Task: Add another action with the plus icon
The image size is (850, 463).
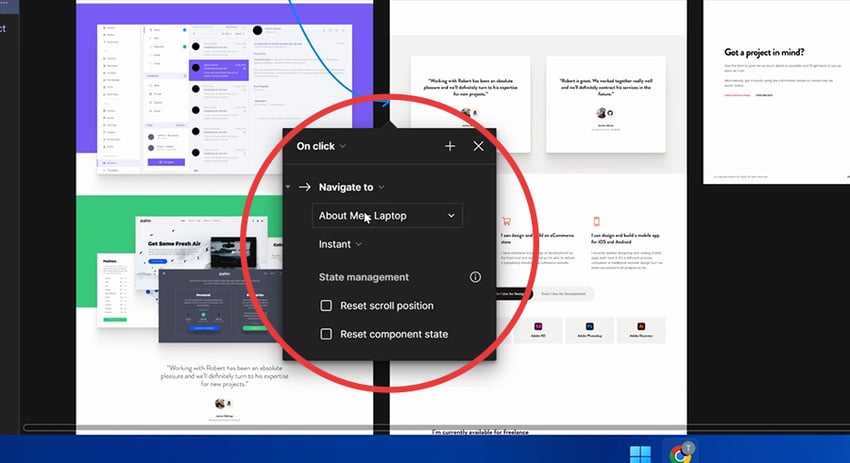Action: 450,146
